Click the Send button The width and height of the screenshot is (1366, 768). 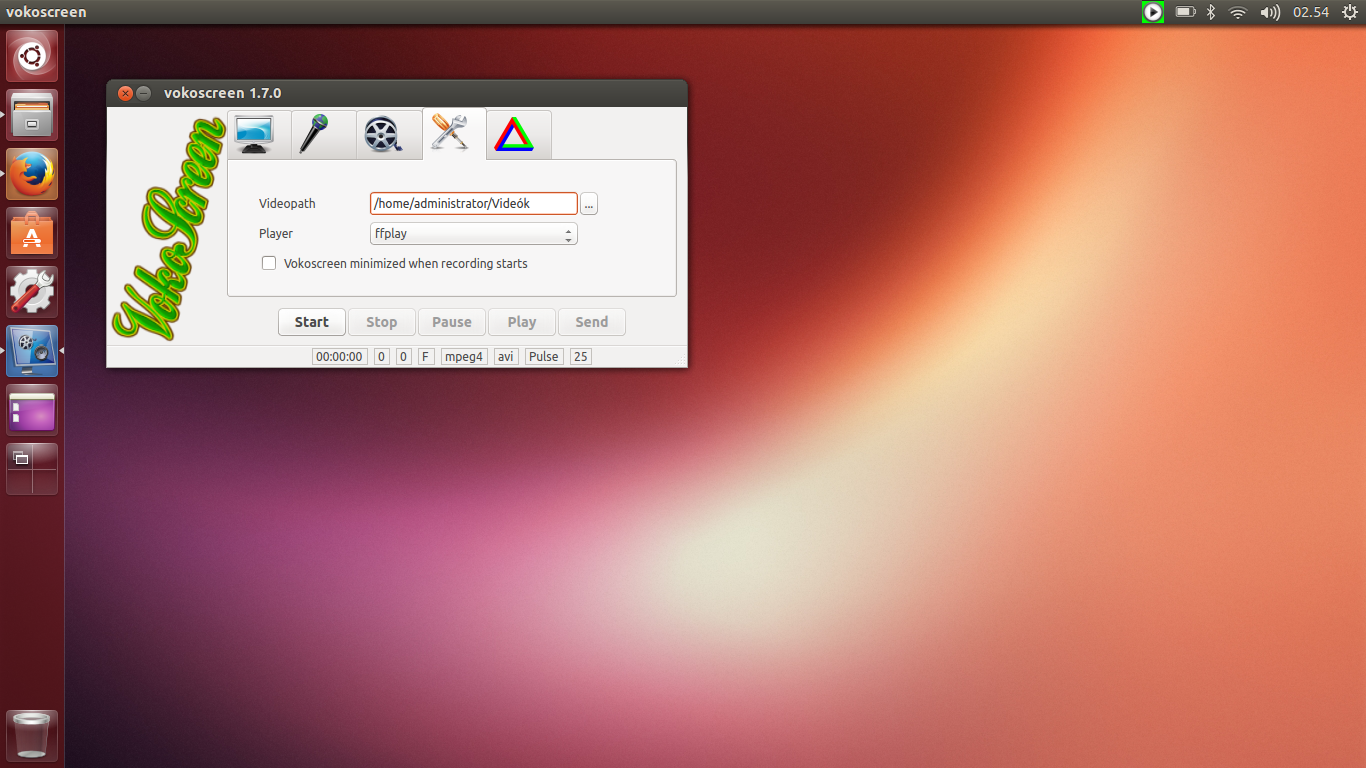point(592,322)
